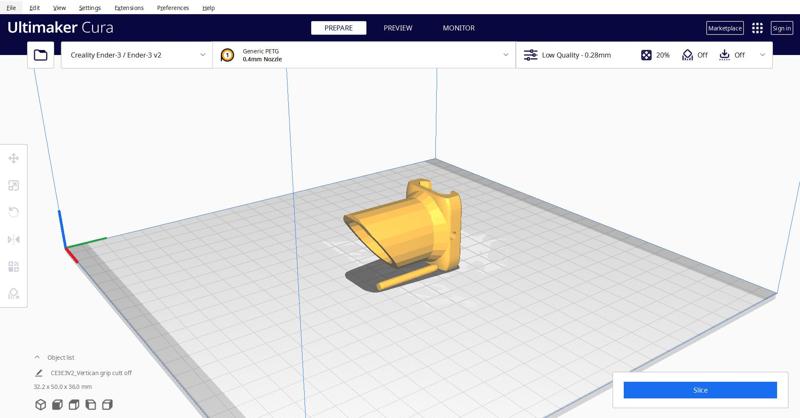Click the open file folder icon

point(40,55)
